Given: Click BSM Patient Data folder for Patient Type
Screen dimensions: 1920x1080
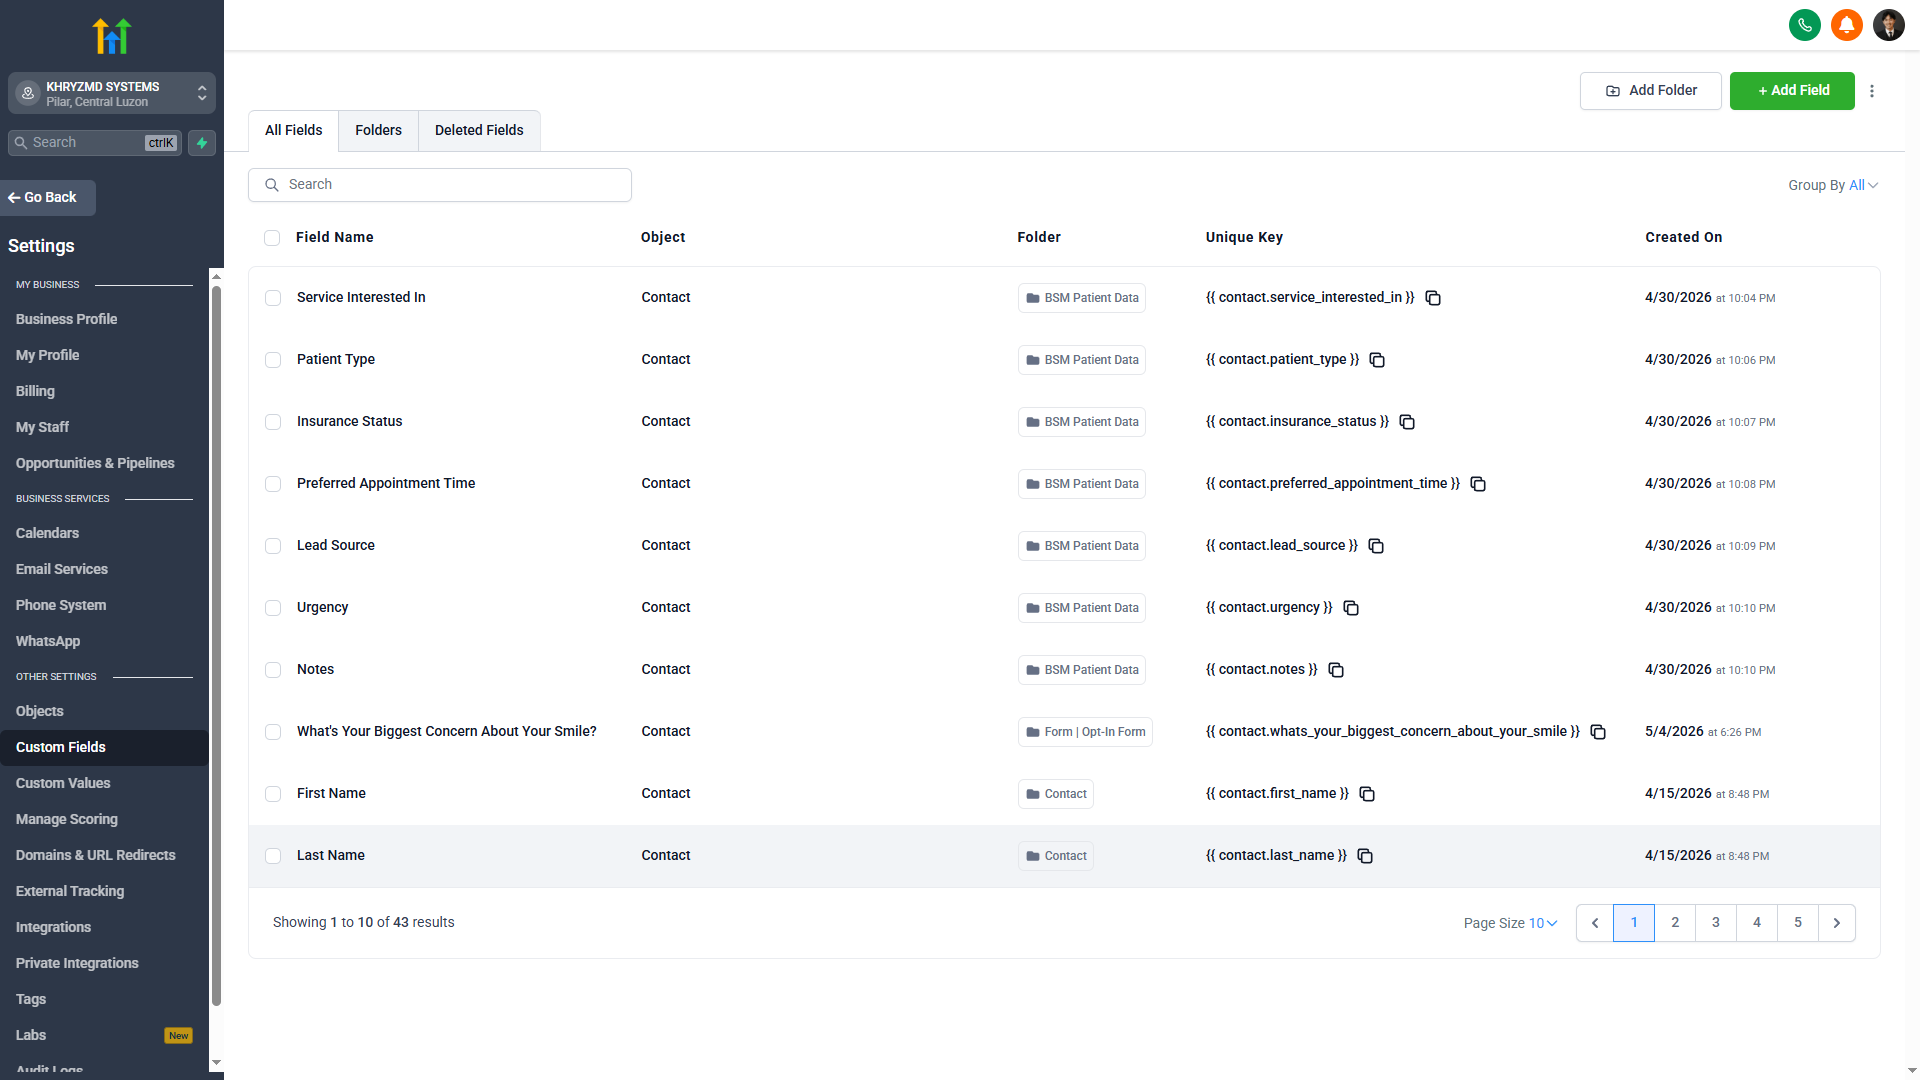Looking at the screenshot, I should tap(1082, 360).
